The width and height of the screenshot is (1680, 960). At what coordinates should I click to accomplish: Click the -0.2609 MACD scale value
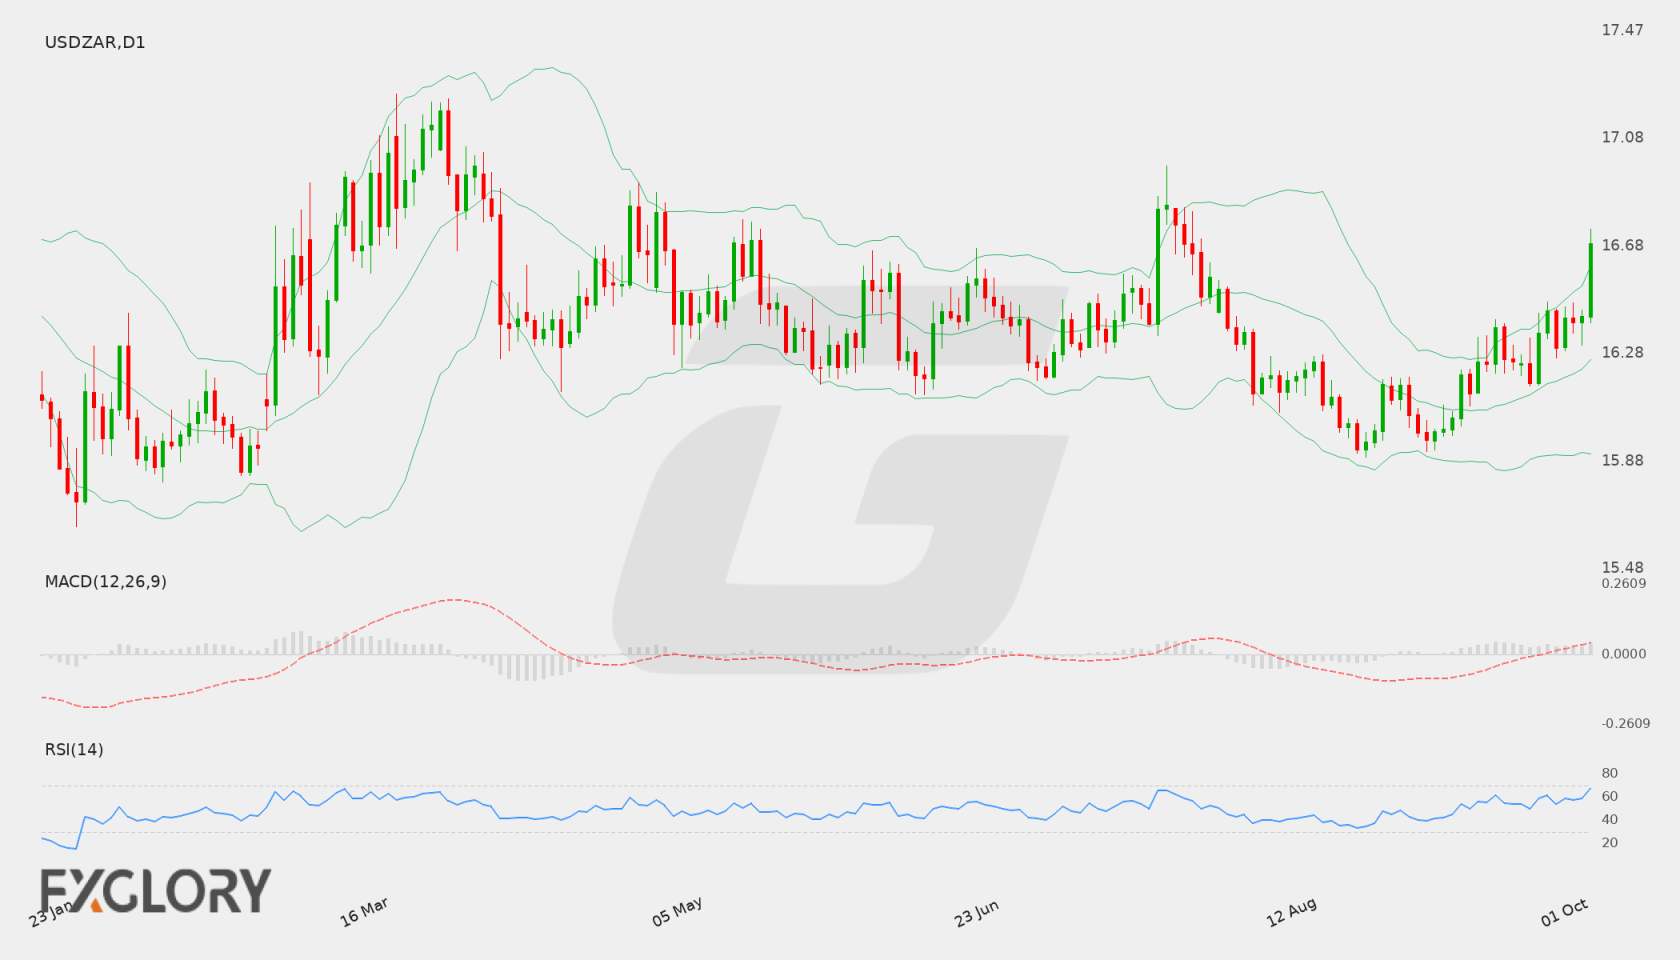point(1626,723)
